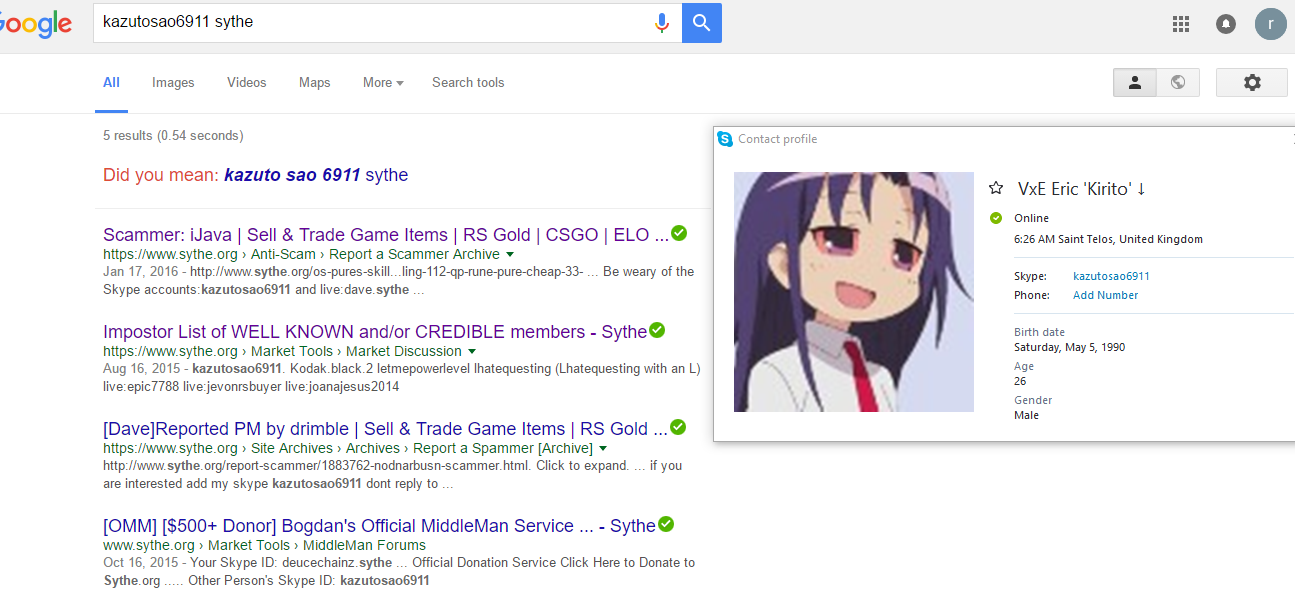1295x597 pixels.
Task: Select the All results tab
Action: click(111, 83)
